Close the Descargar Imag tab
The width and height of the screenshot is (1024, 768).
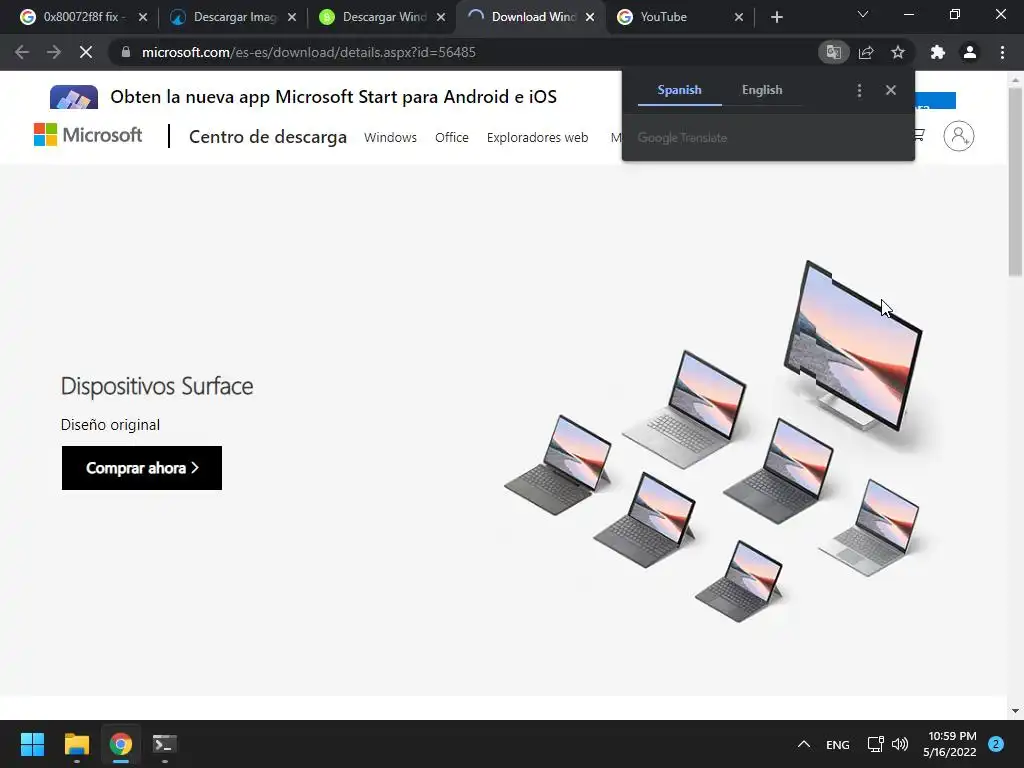(x=292, y=17)
